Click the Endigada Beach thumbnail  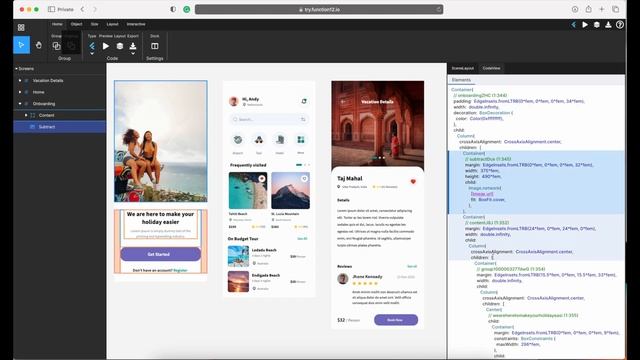pyautogui.click(x=238, y=282)
